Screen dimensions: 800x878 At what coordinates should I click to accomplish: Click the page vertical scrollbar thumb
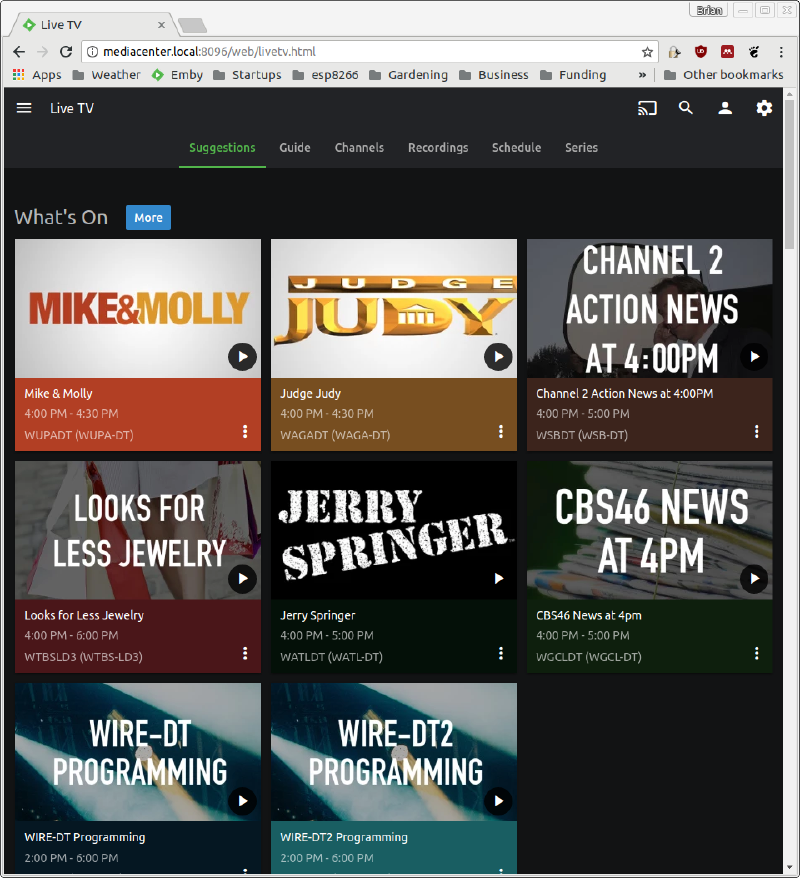[789, 175]
